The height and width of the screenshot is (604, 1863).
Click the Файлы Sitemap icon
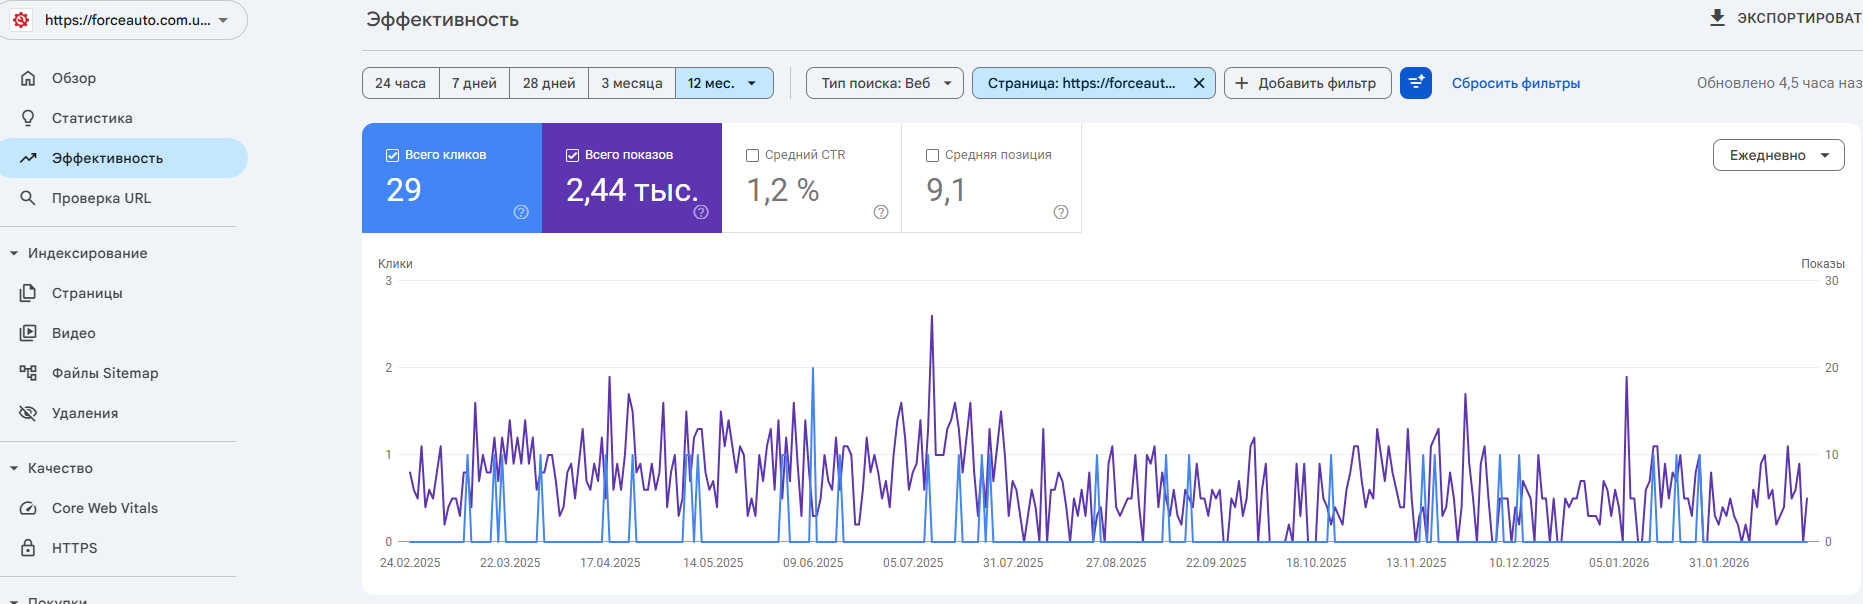(x=28, y=373)
